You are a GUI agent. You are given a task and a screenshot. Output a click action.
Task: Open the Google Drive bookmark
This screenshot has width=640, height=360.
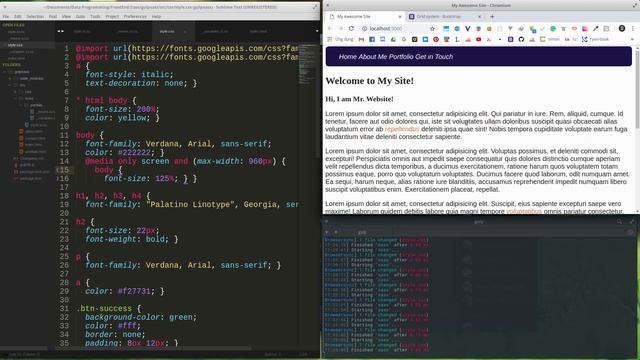(x=393, y=39)
